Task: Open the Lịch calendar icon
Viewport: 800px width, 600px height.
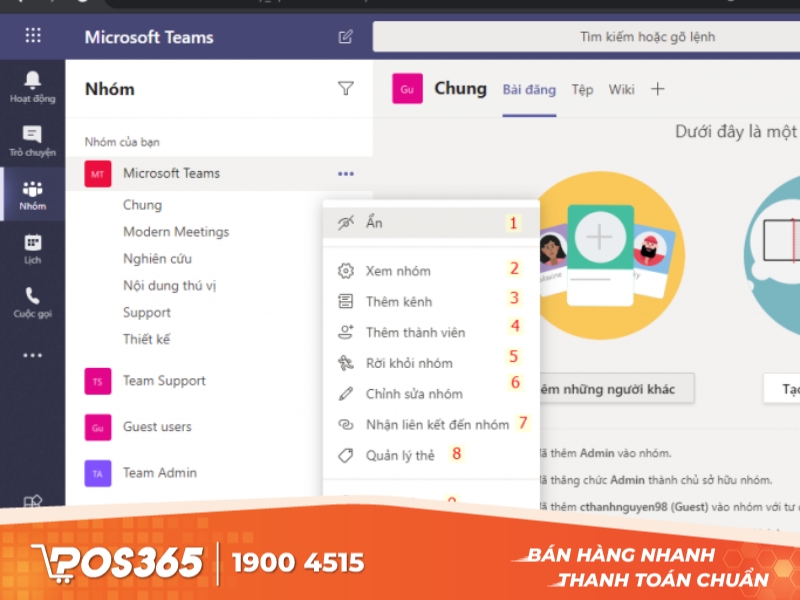Action: click(x=33, y=247)
